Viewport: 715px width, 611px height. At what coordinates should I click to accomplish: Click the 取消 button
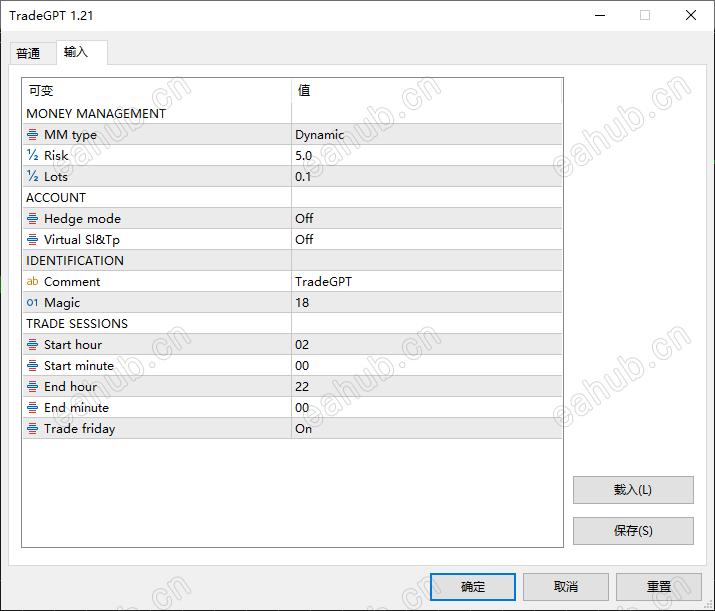pyautogui.click(x=565, y=586)
